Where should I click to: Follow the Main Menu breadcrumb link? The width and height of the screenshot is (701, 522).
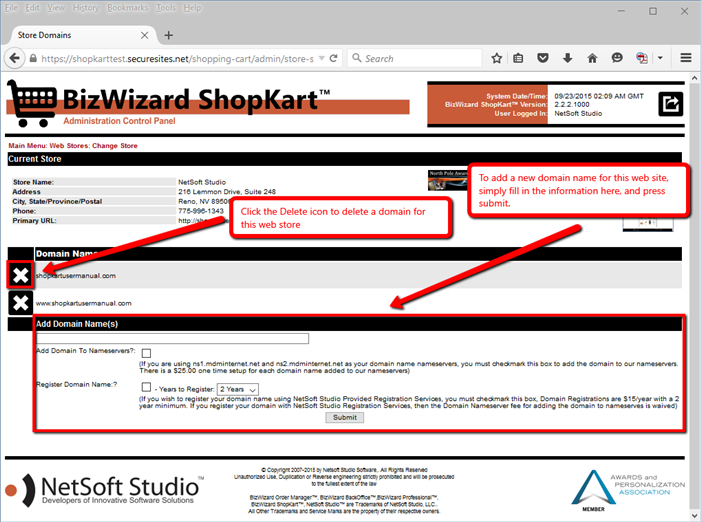coord(27,146)
